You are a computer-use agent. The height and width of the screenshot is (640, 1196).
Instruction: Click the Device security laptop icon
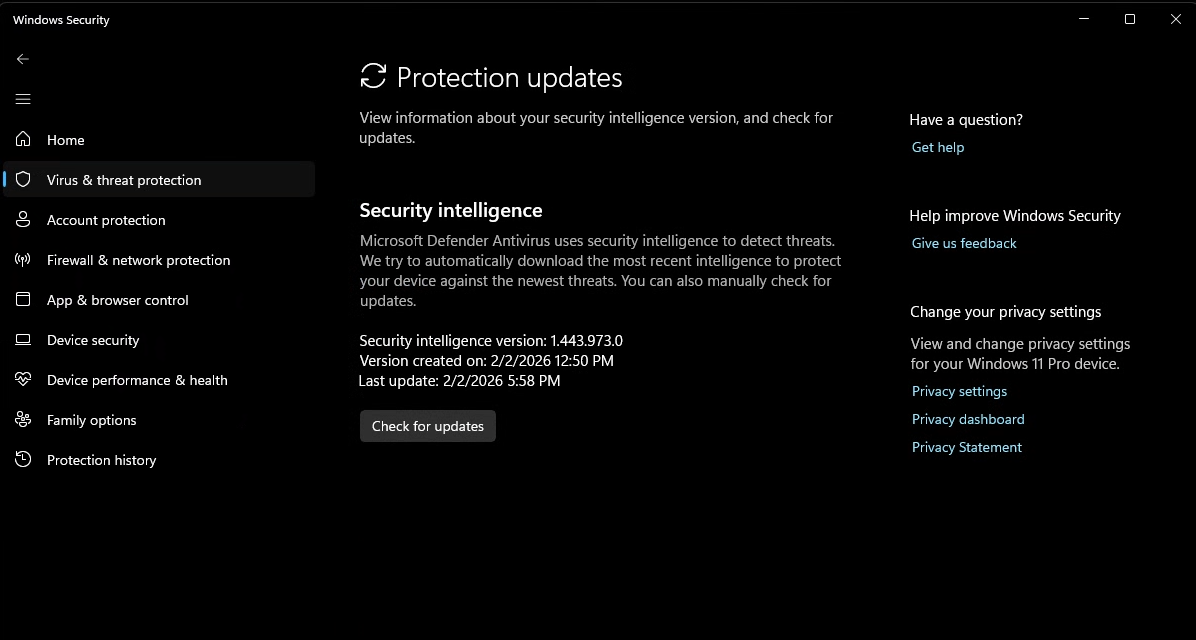click(x=23, y=340)
